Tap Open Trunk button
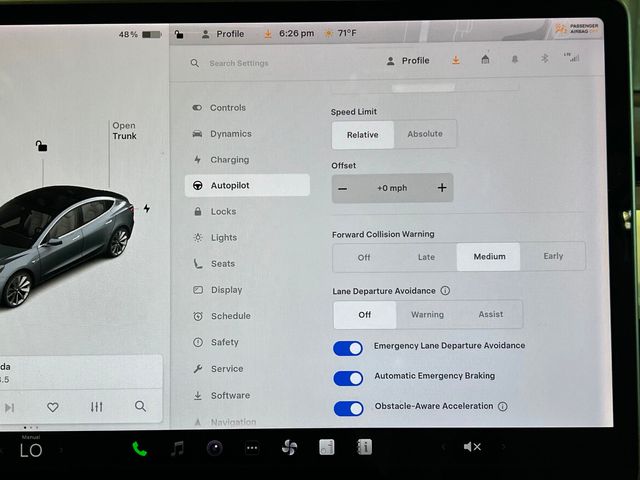This screenshot has width=640, height=480. 124,131
